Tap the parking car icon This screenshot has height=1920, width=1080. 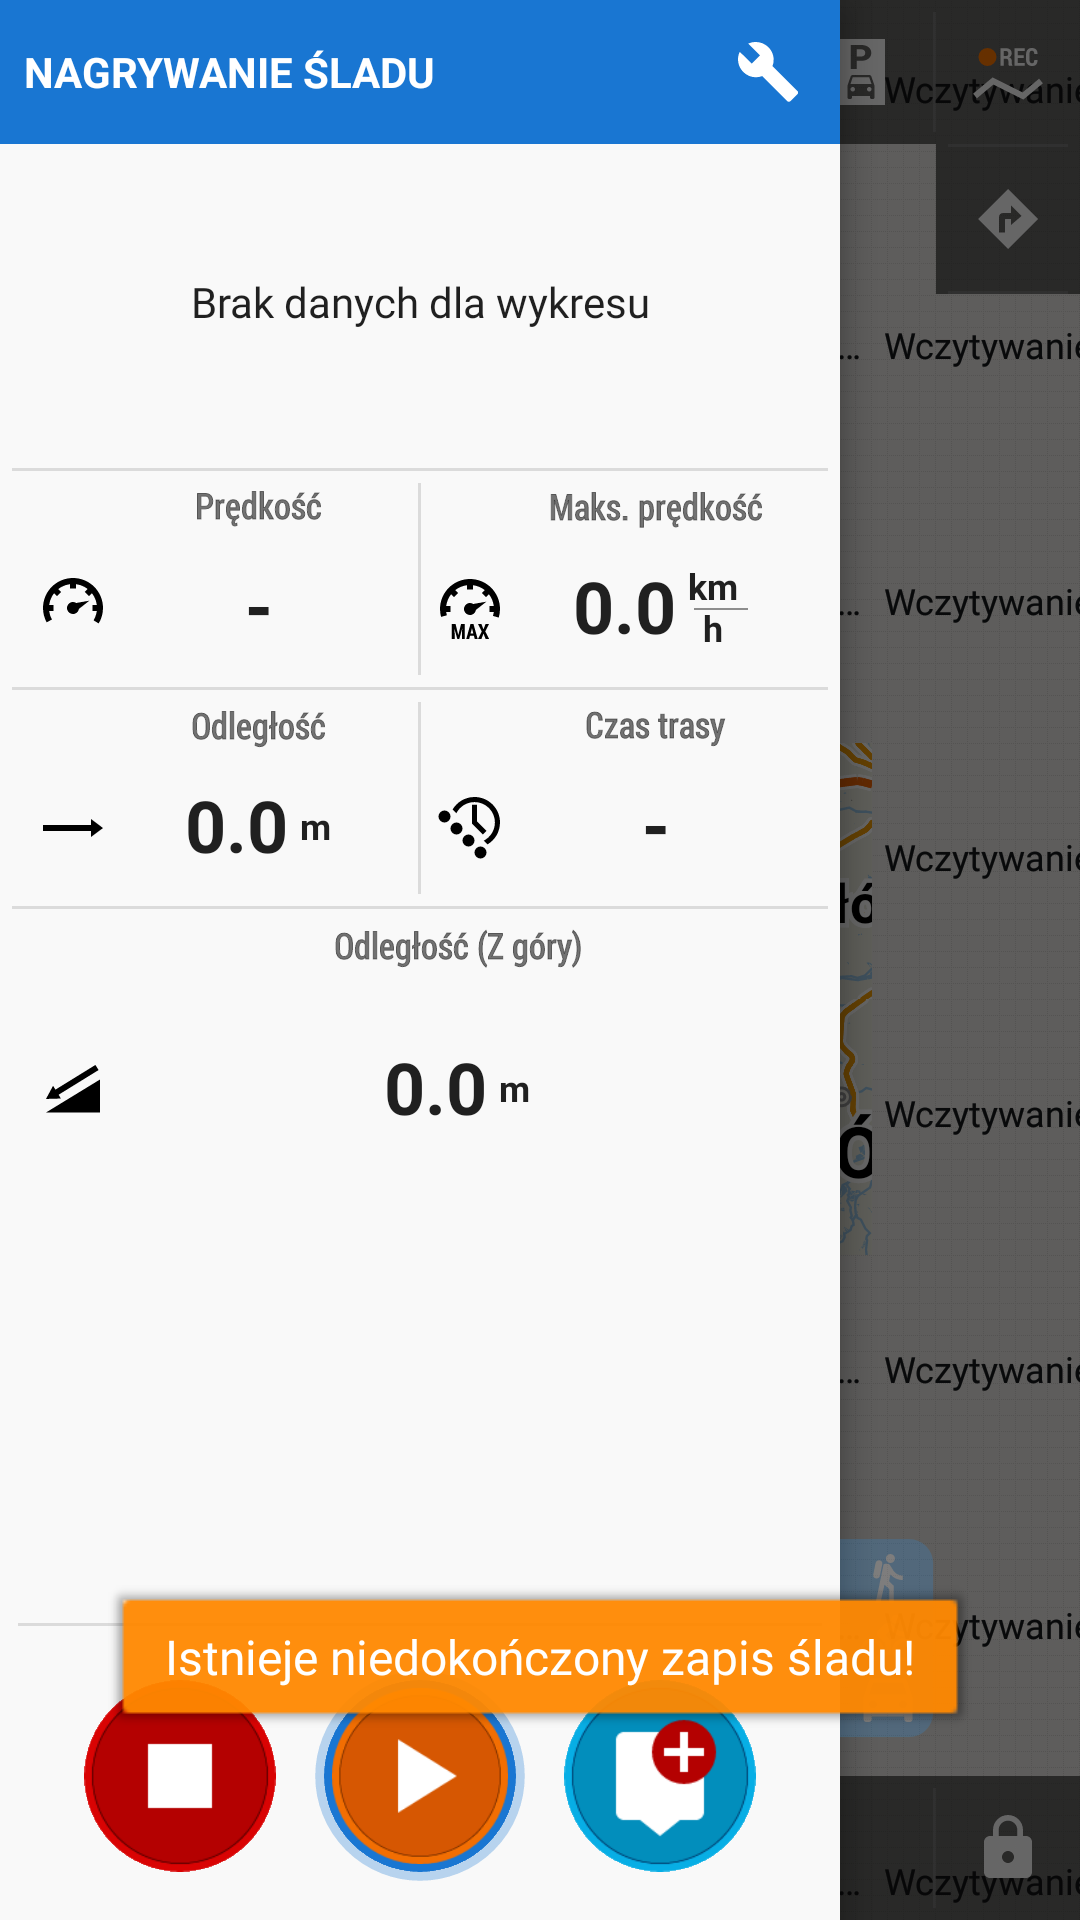pos(861,72)
